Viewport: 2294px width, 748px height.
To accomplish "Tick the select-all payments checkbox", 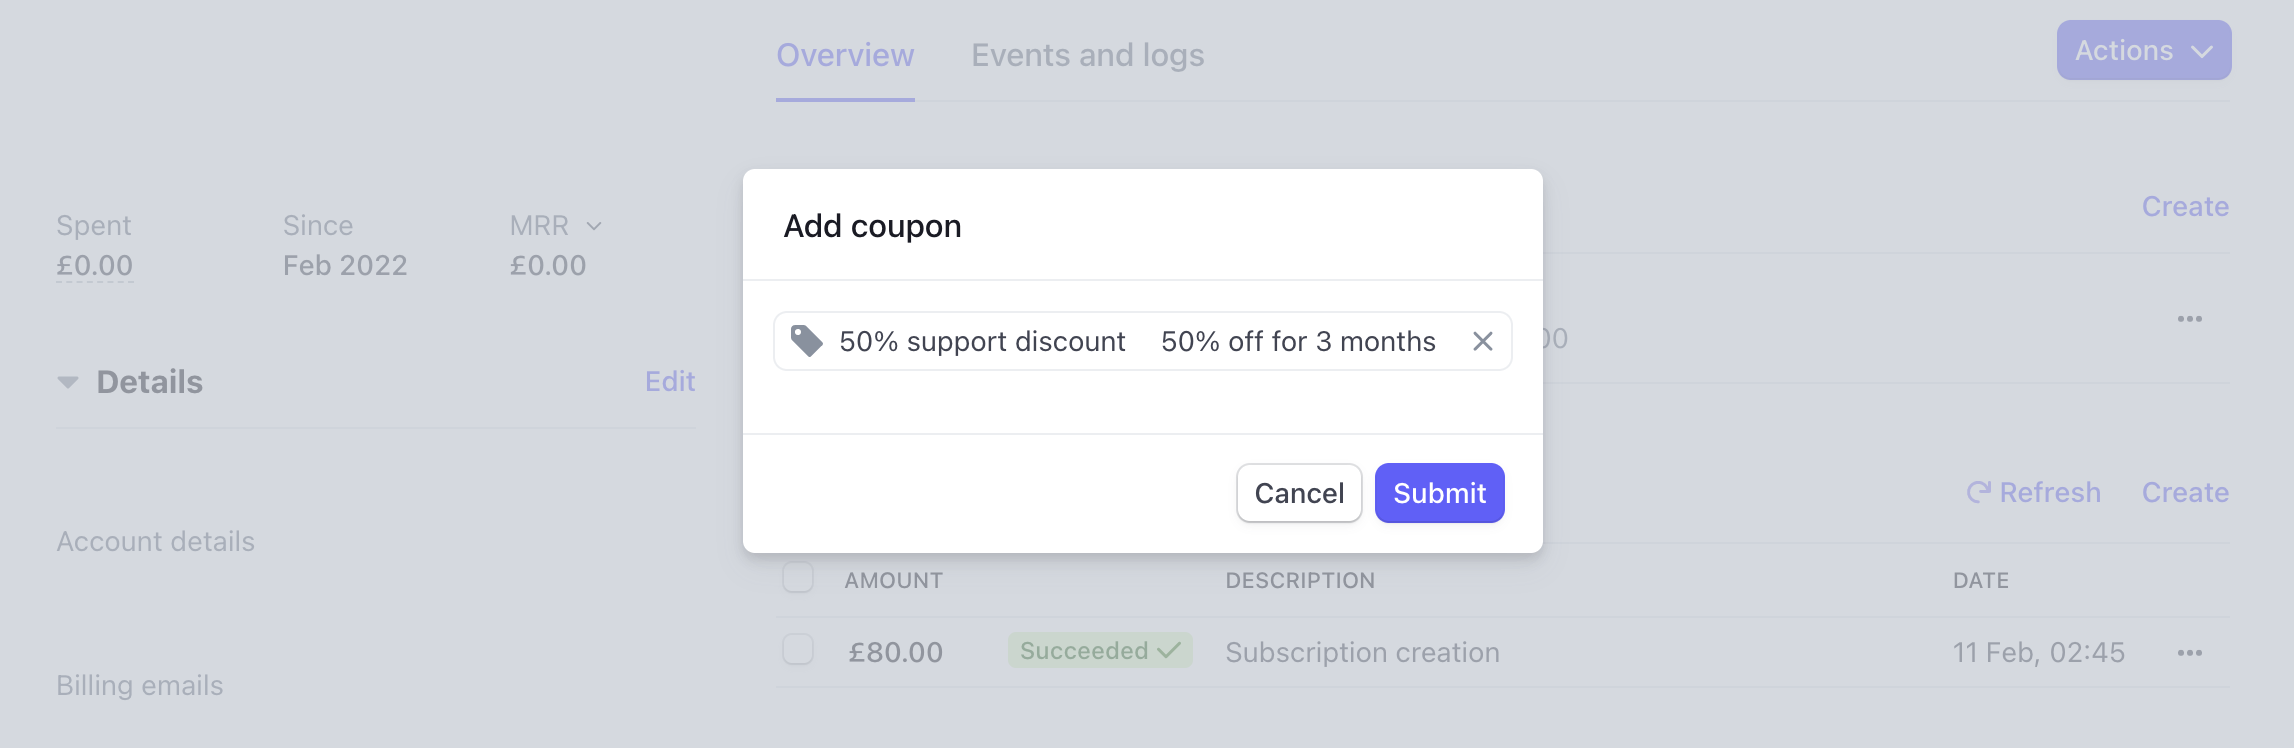I will coord(798,578).
